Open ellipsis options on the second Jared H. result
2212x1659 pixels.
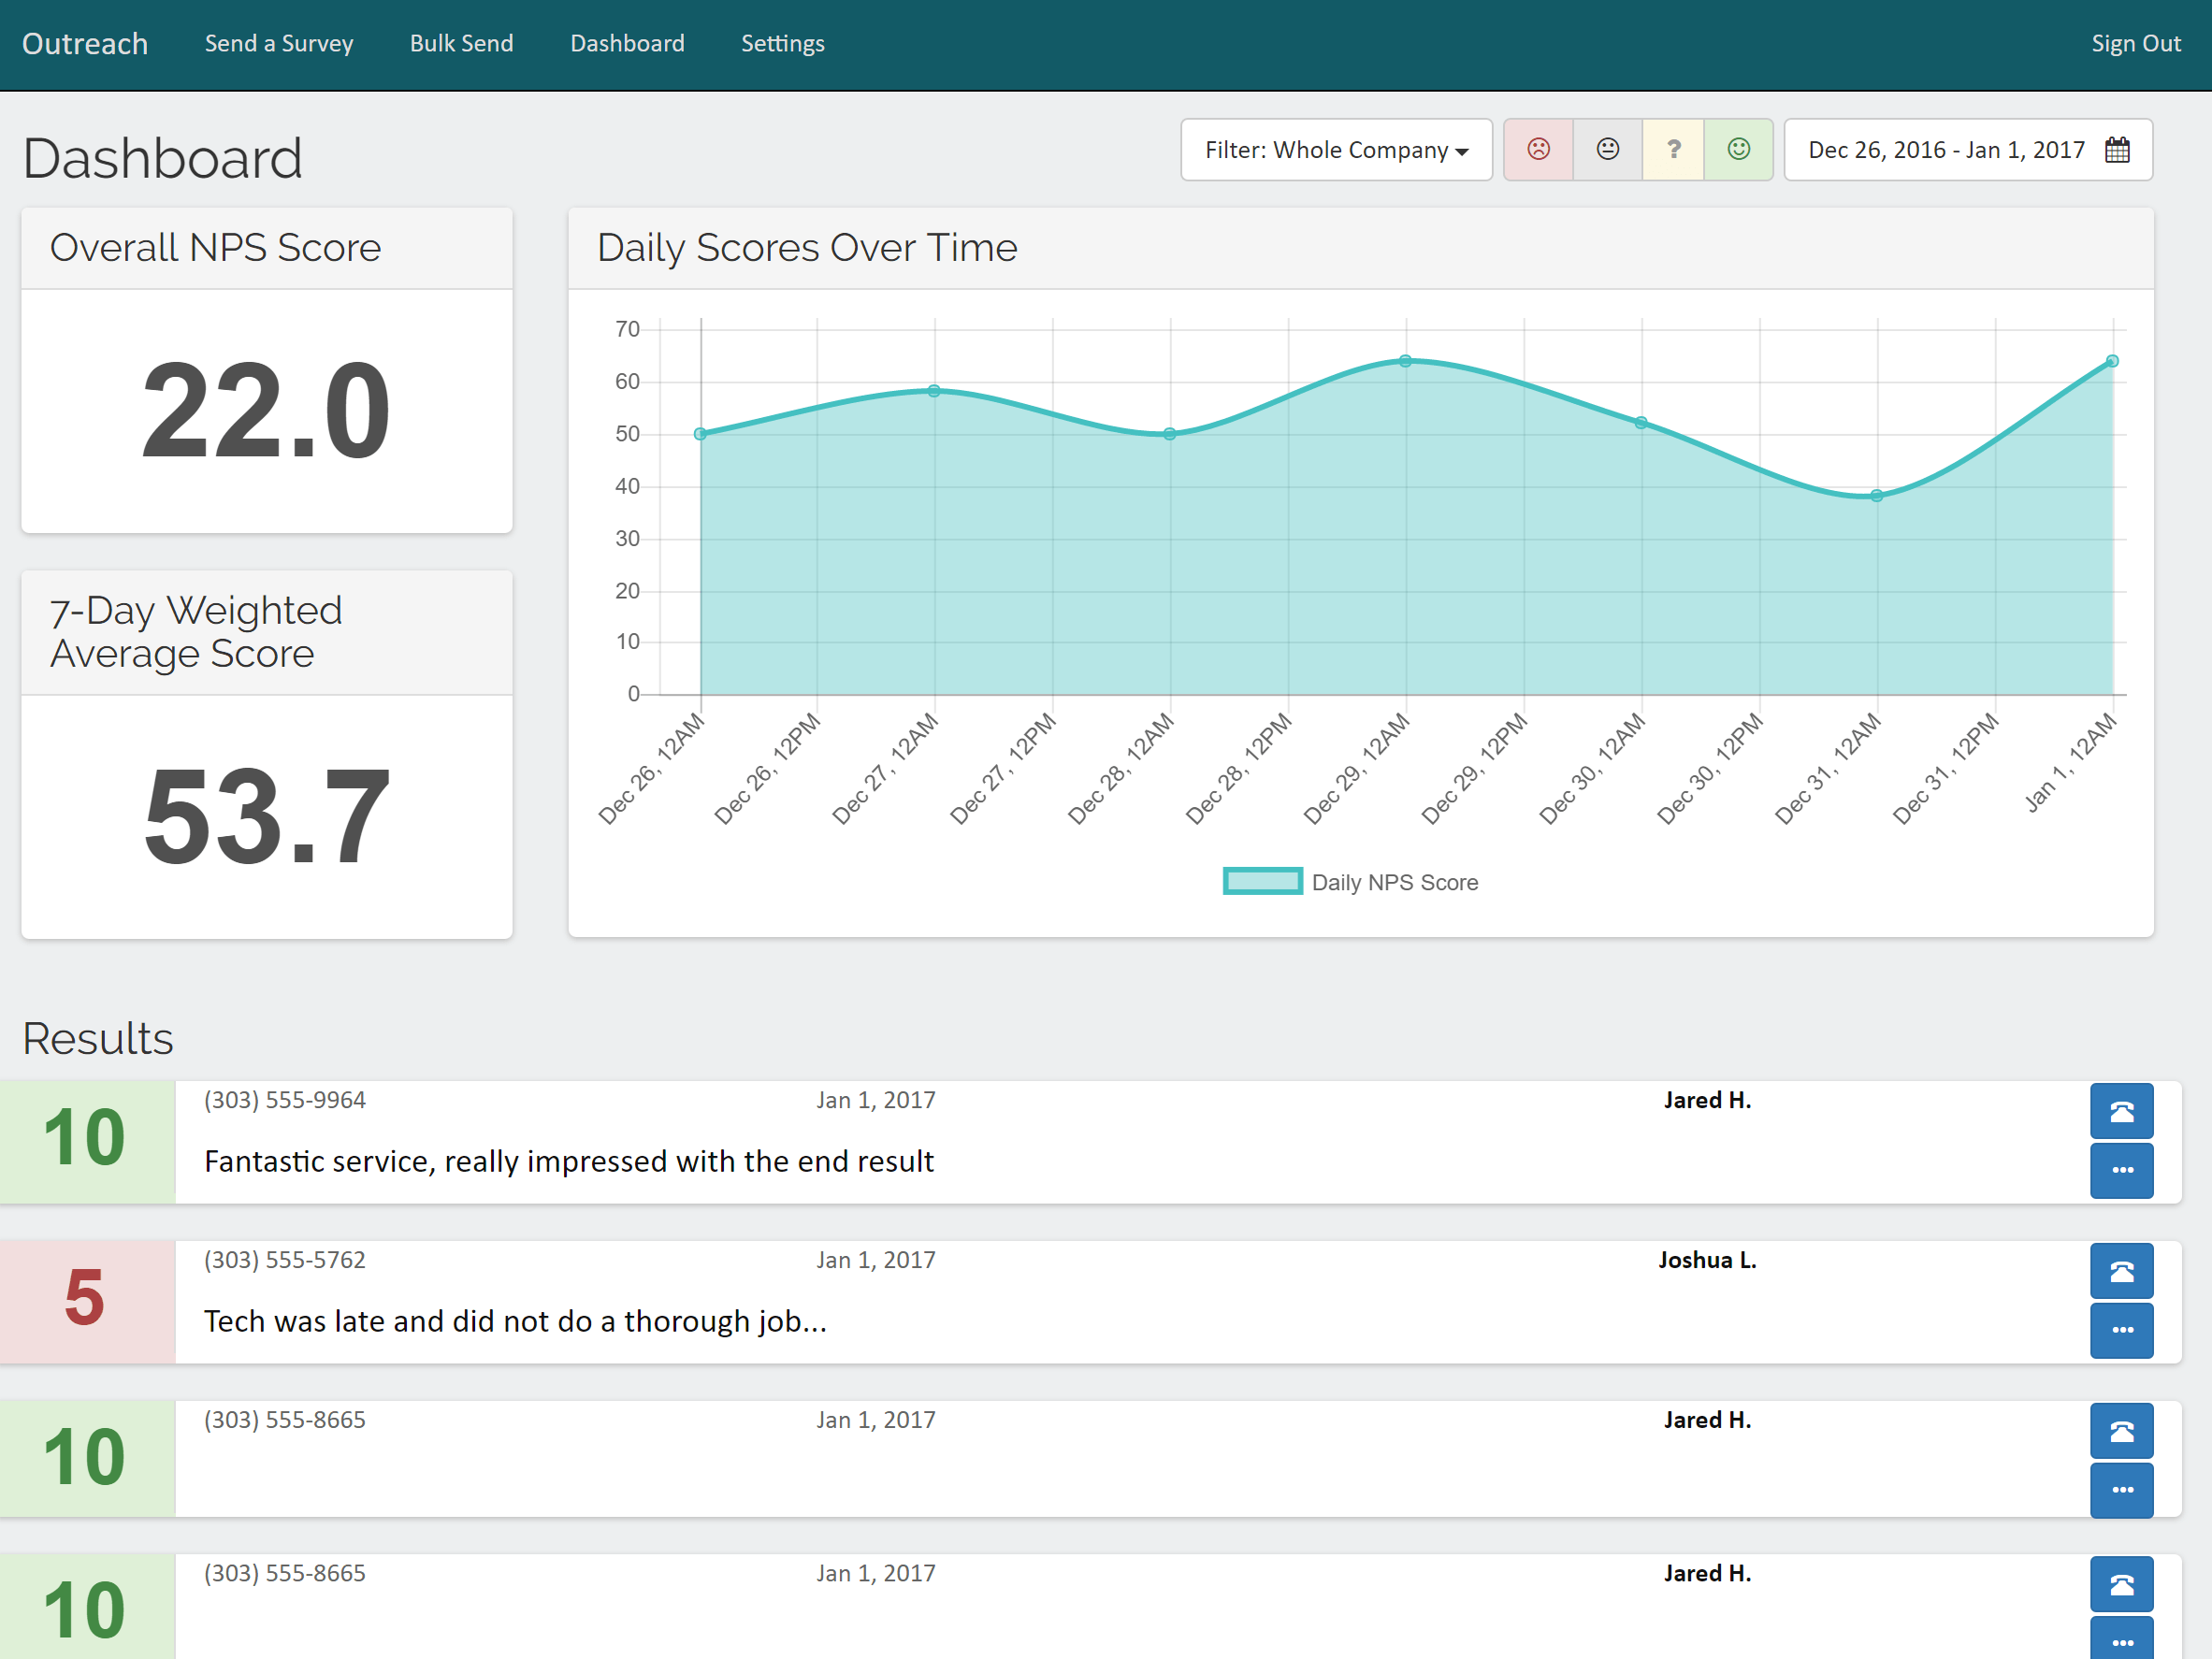(2121, 1490)
